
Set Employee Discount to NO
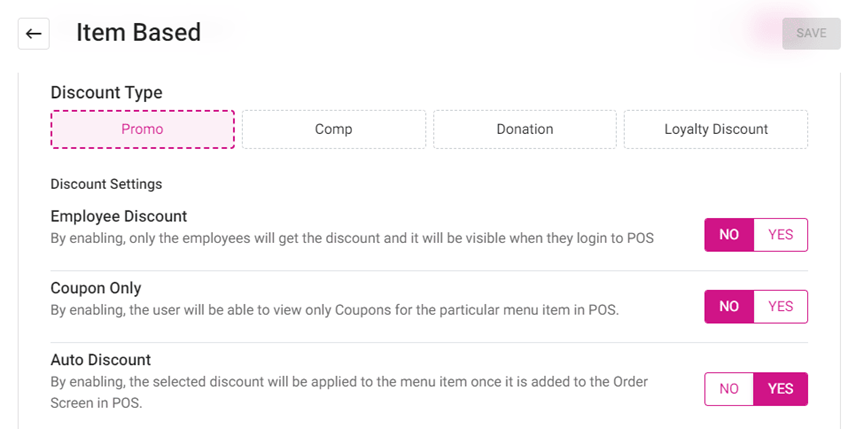[729, 235]
